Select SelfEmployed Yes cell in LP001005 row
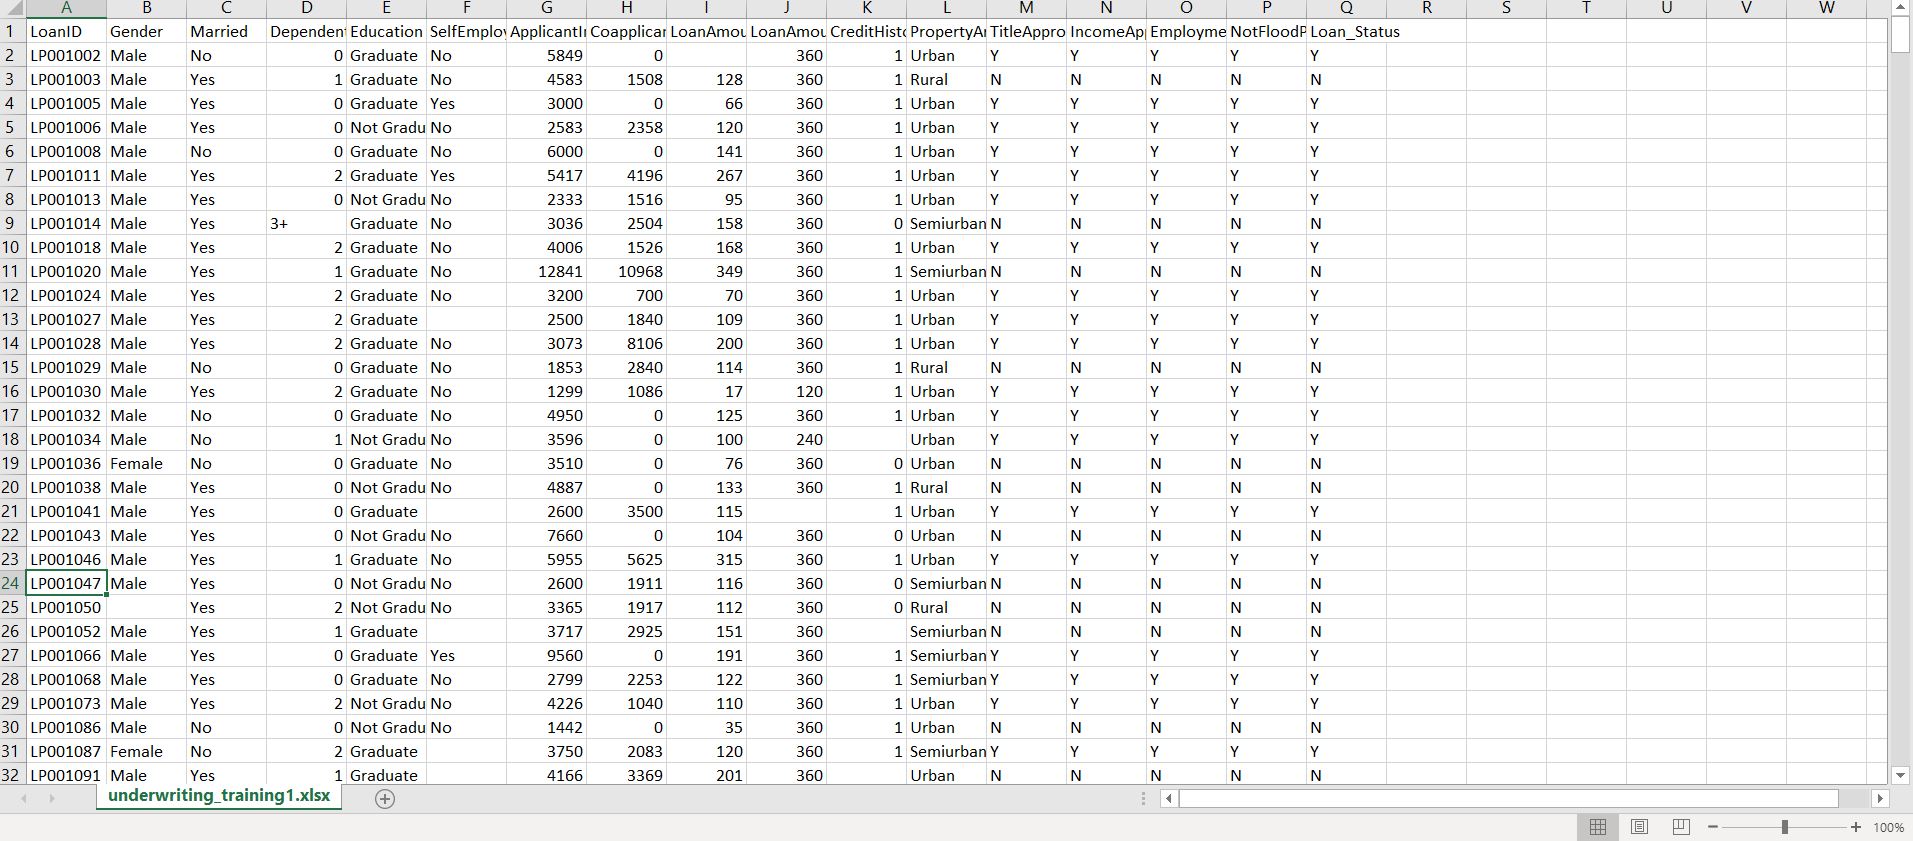The width and height of the screenshot is (1913, 841). coord(466,103)
